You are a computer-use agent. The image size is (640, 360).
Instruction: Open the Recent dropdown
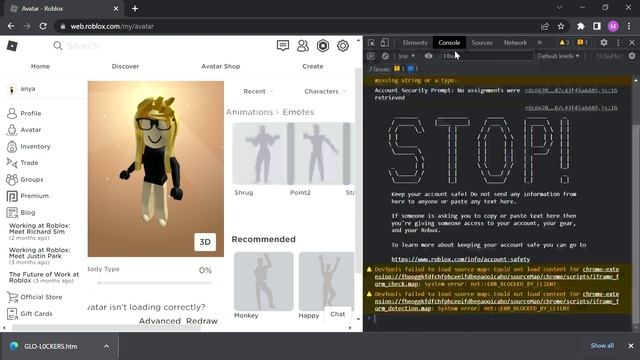(258, 91)
